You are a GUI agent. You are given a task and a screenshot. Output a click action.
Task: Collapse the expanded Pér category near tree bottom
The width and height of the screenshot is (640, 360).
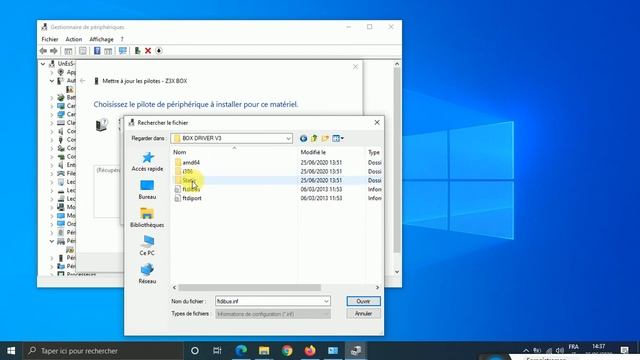click(52, 241)
